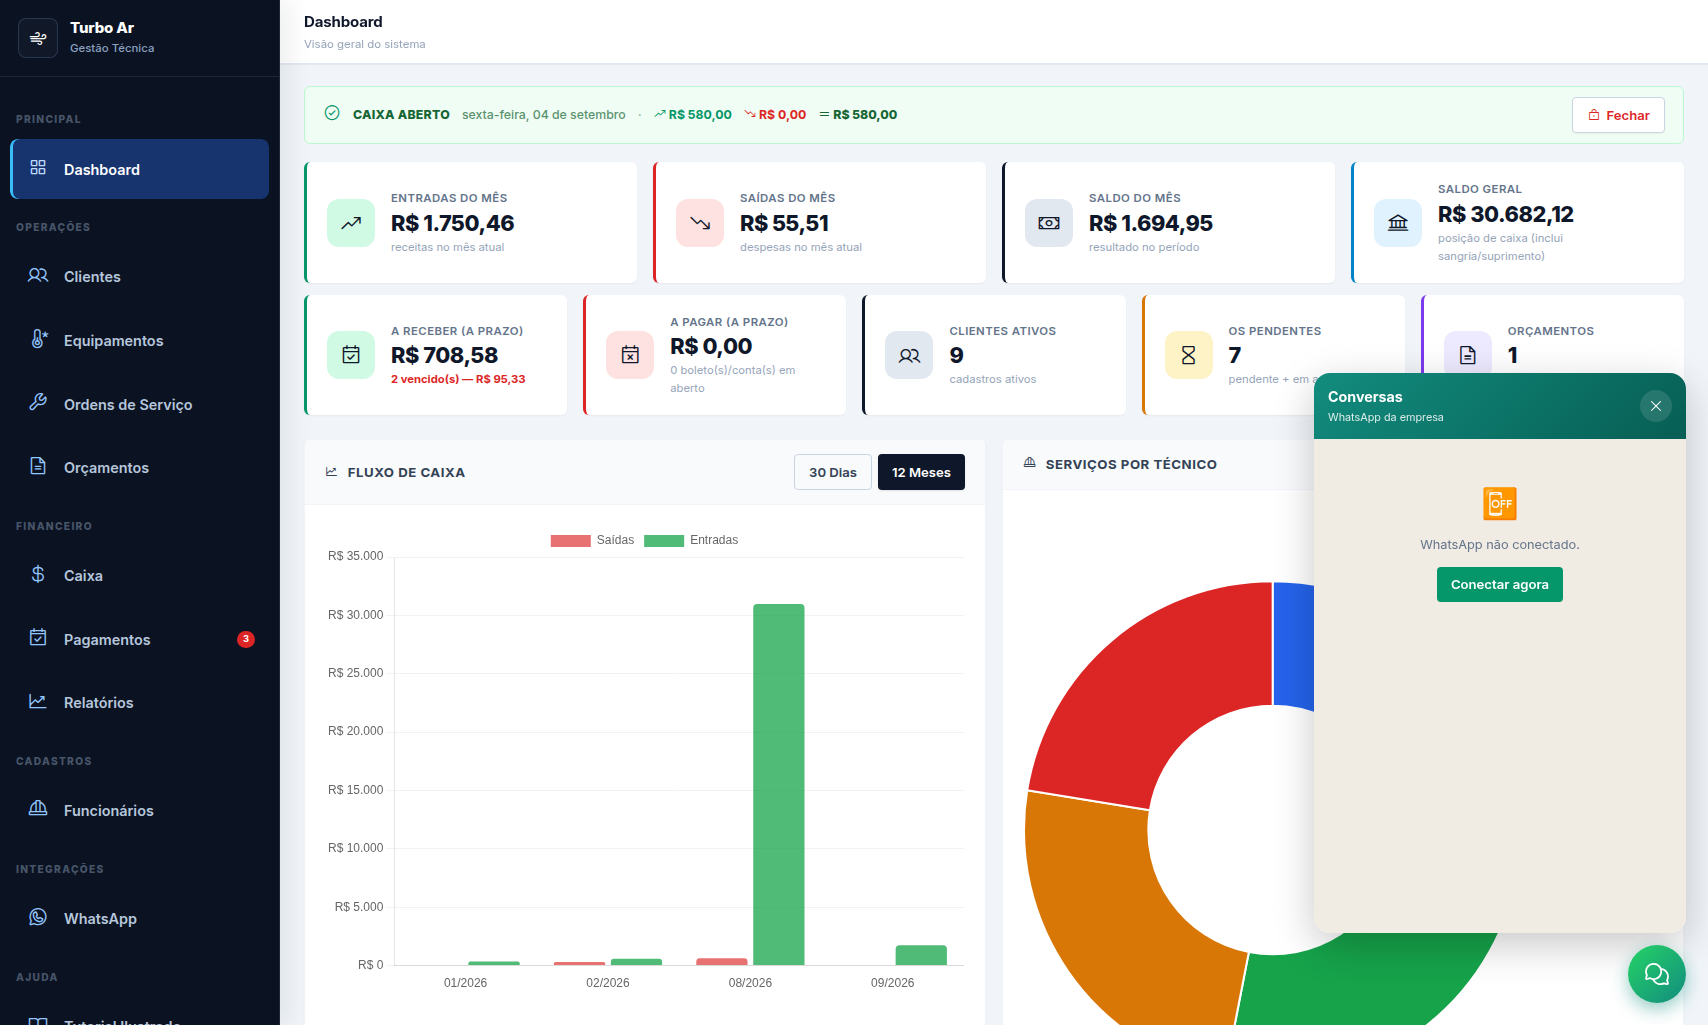Click the document icon beside sidebar Orçamentos
The image size is (1708, 1025).
click(x=38, y=466)
